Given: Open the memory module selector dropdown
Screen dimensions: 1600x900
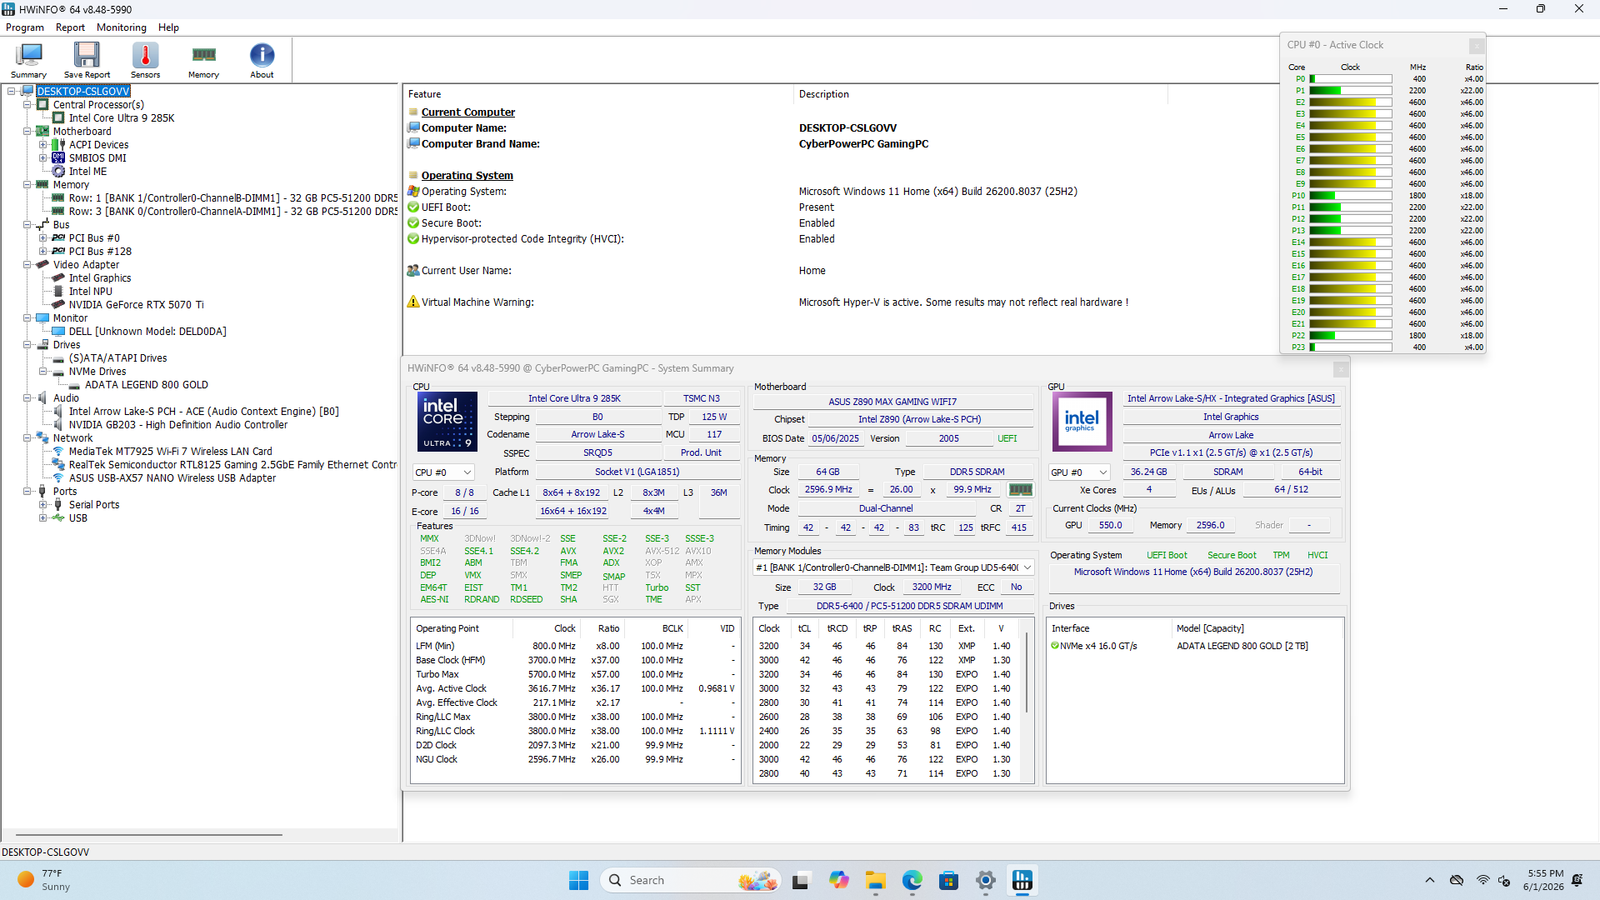Looking at the screenshot, I should (x=893, y=567).
